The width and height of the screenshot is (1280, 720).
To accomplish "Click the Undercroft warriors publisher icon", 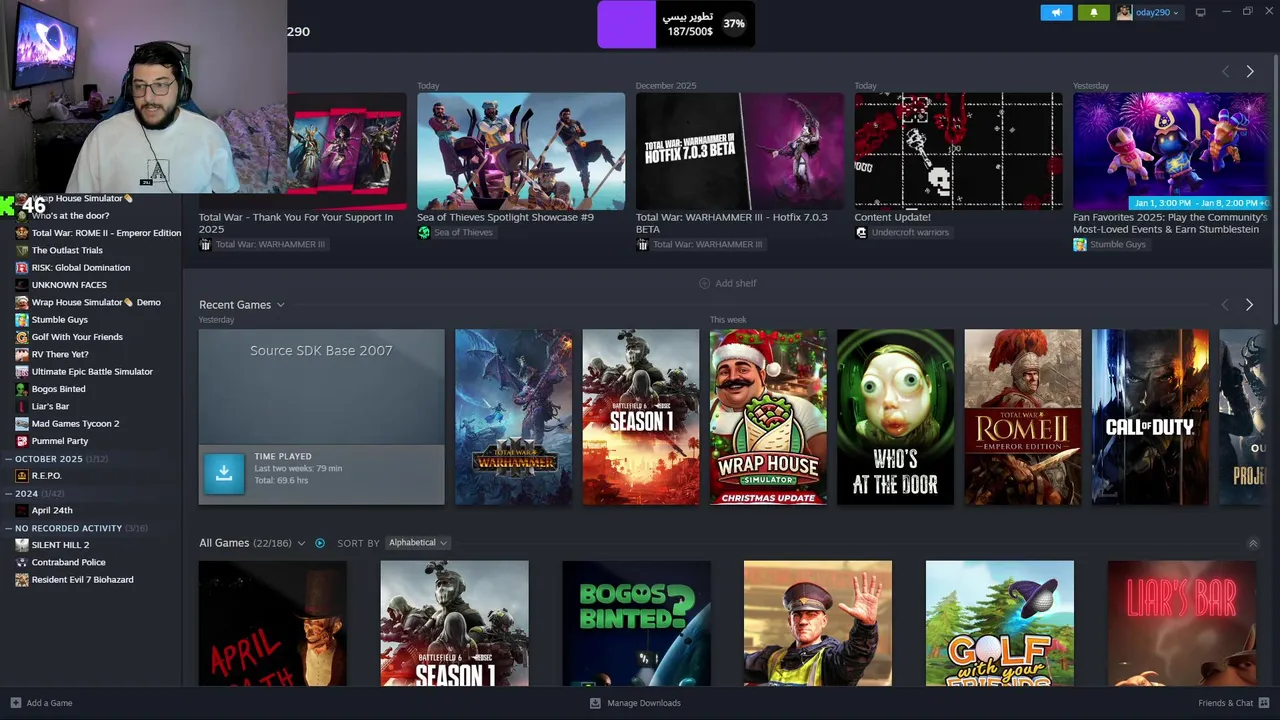I will click(x=861, y=232).
